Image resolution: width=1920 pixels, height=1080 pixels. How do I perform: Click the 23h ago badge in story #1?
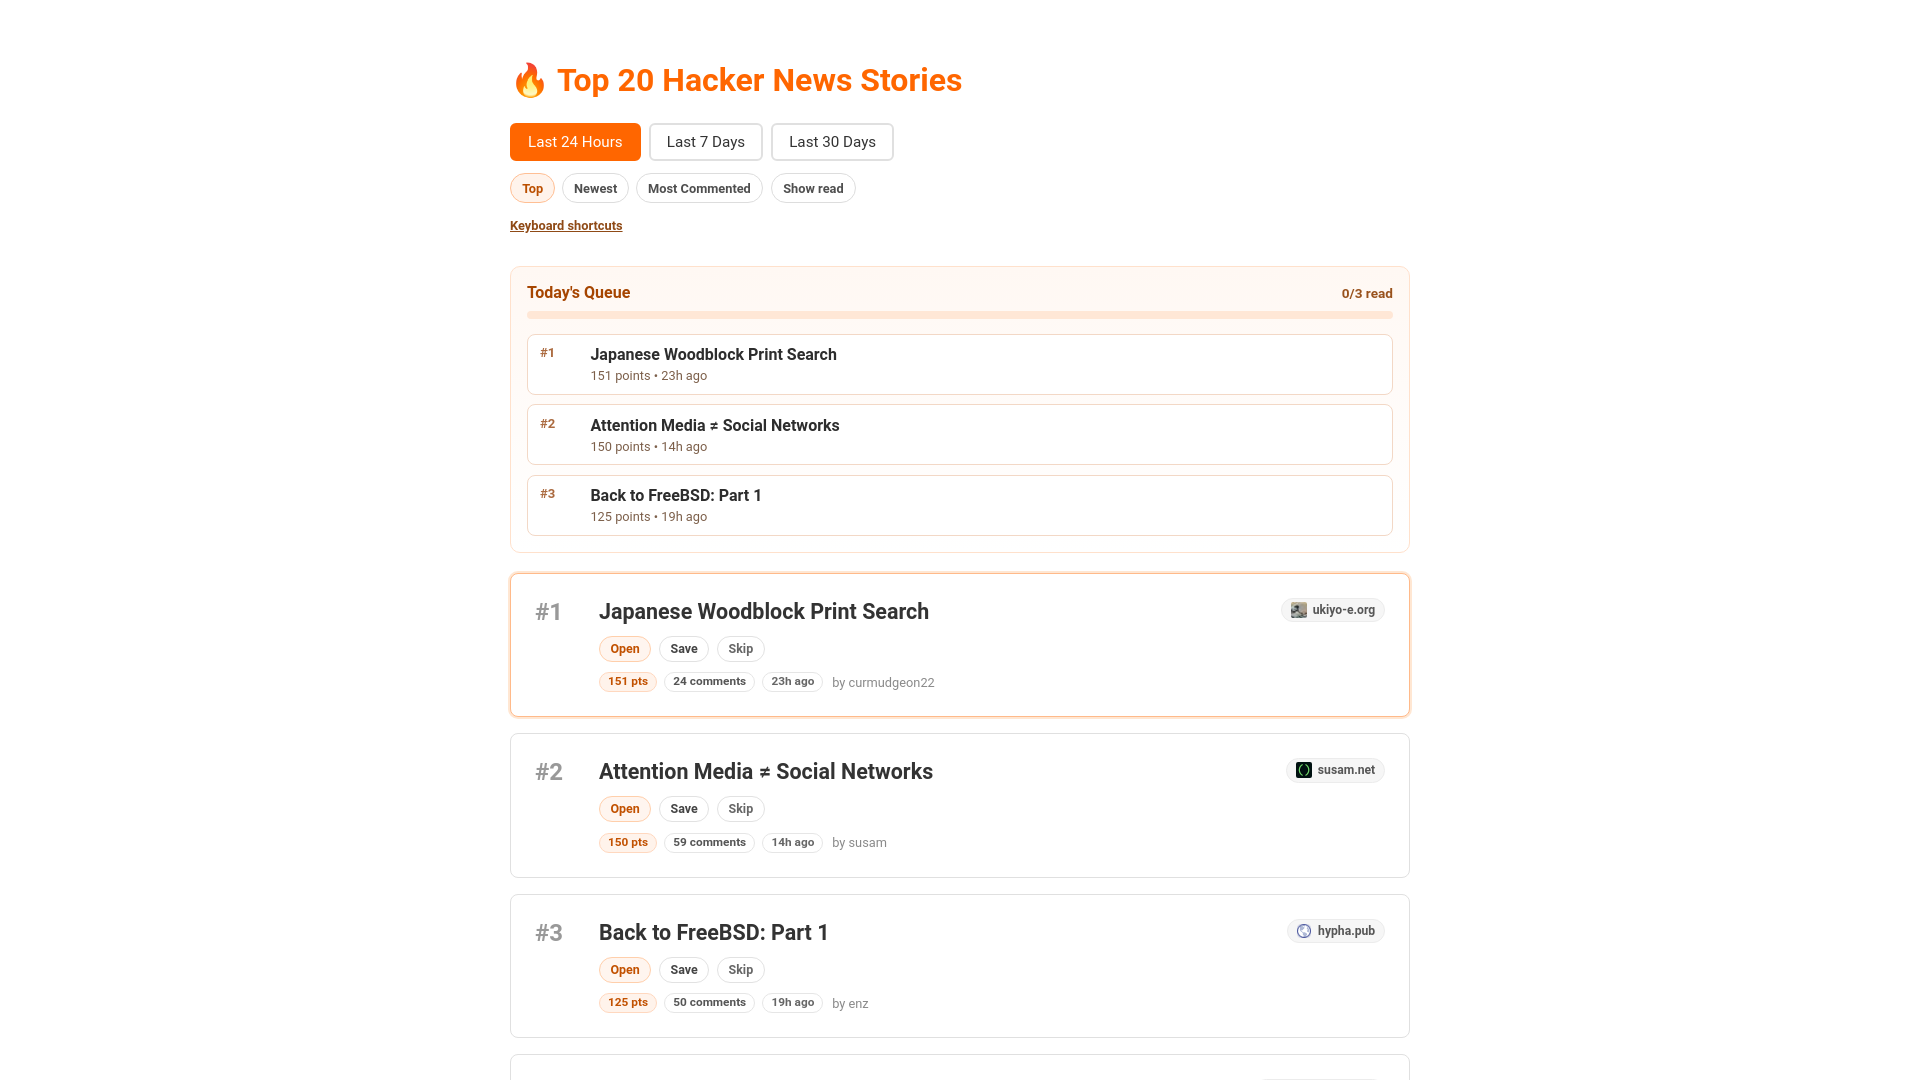click(x=792, y=682)
